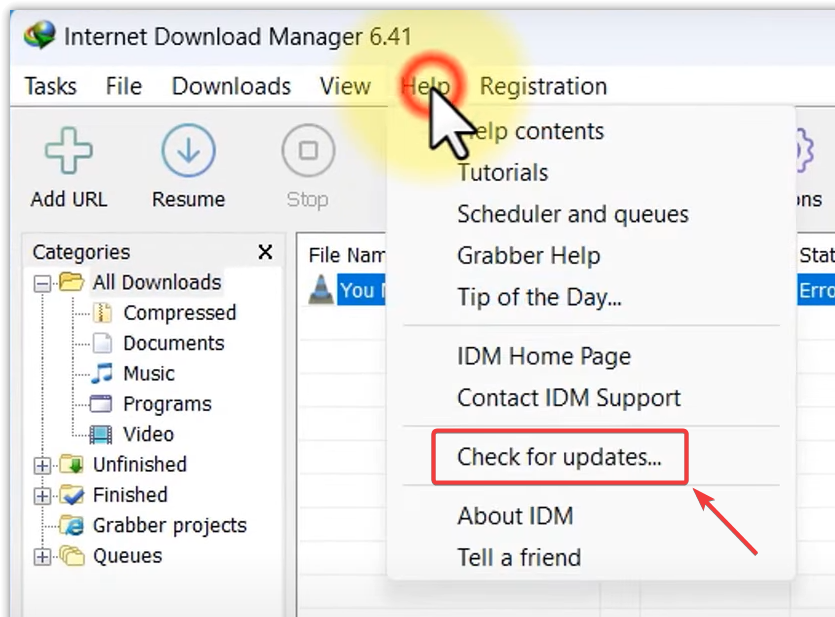Click the greyed Stop toolbar icon

coord(308,151)
